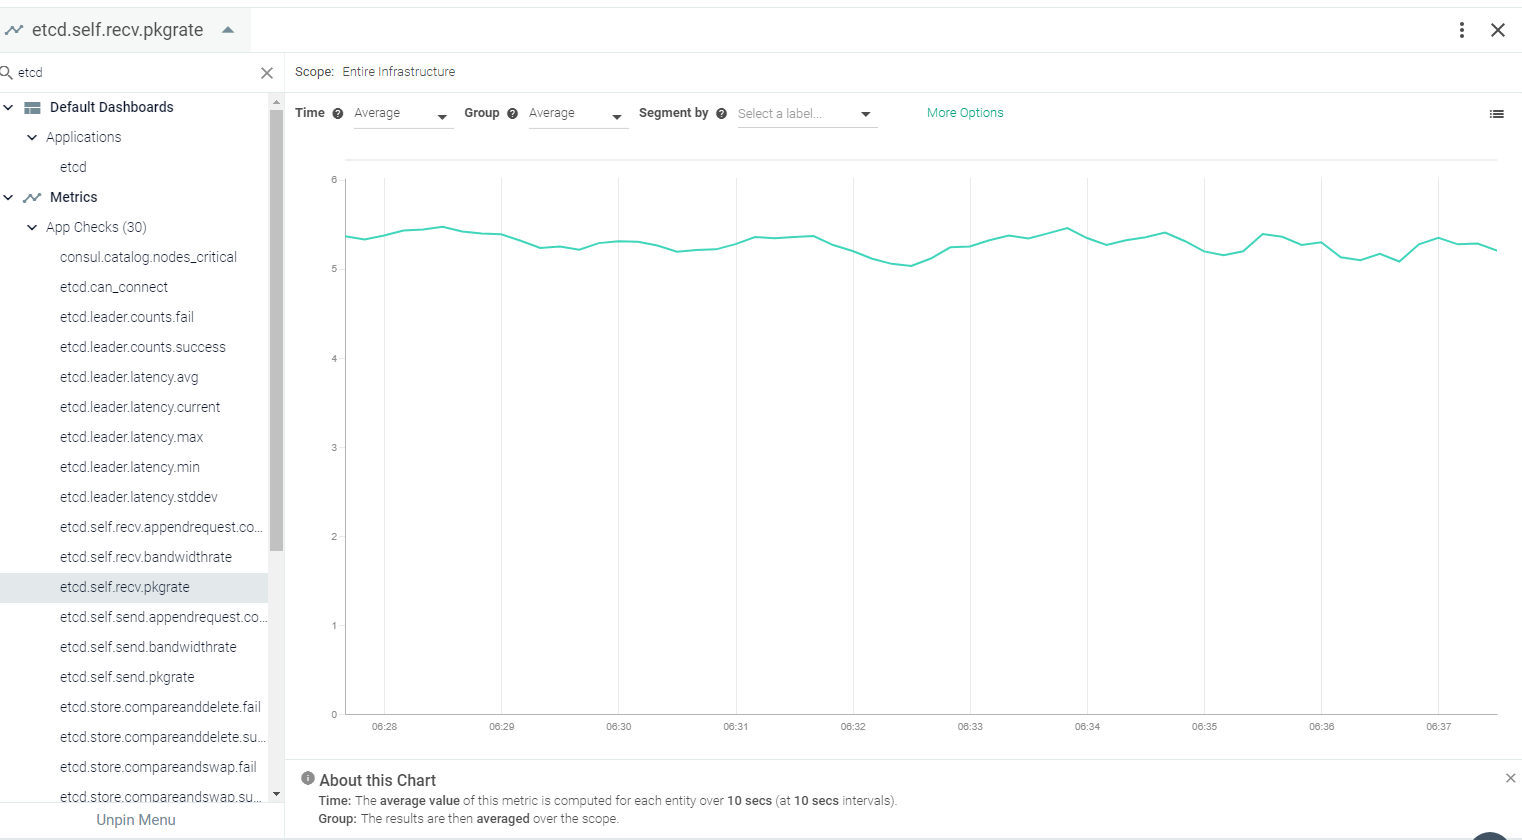Click the sidebar scrollbar down arrow
The image size is (1522, 840).
coord(276,794)
